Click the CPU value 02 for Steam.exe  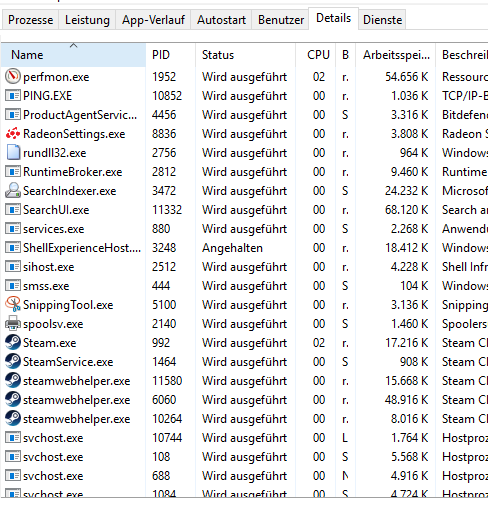point(319,343)
